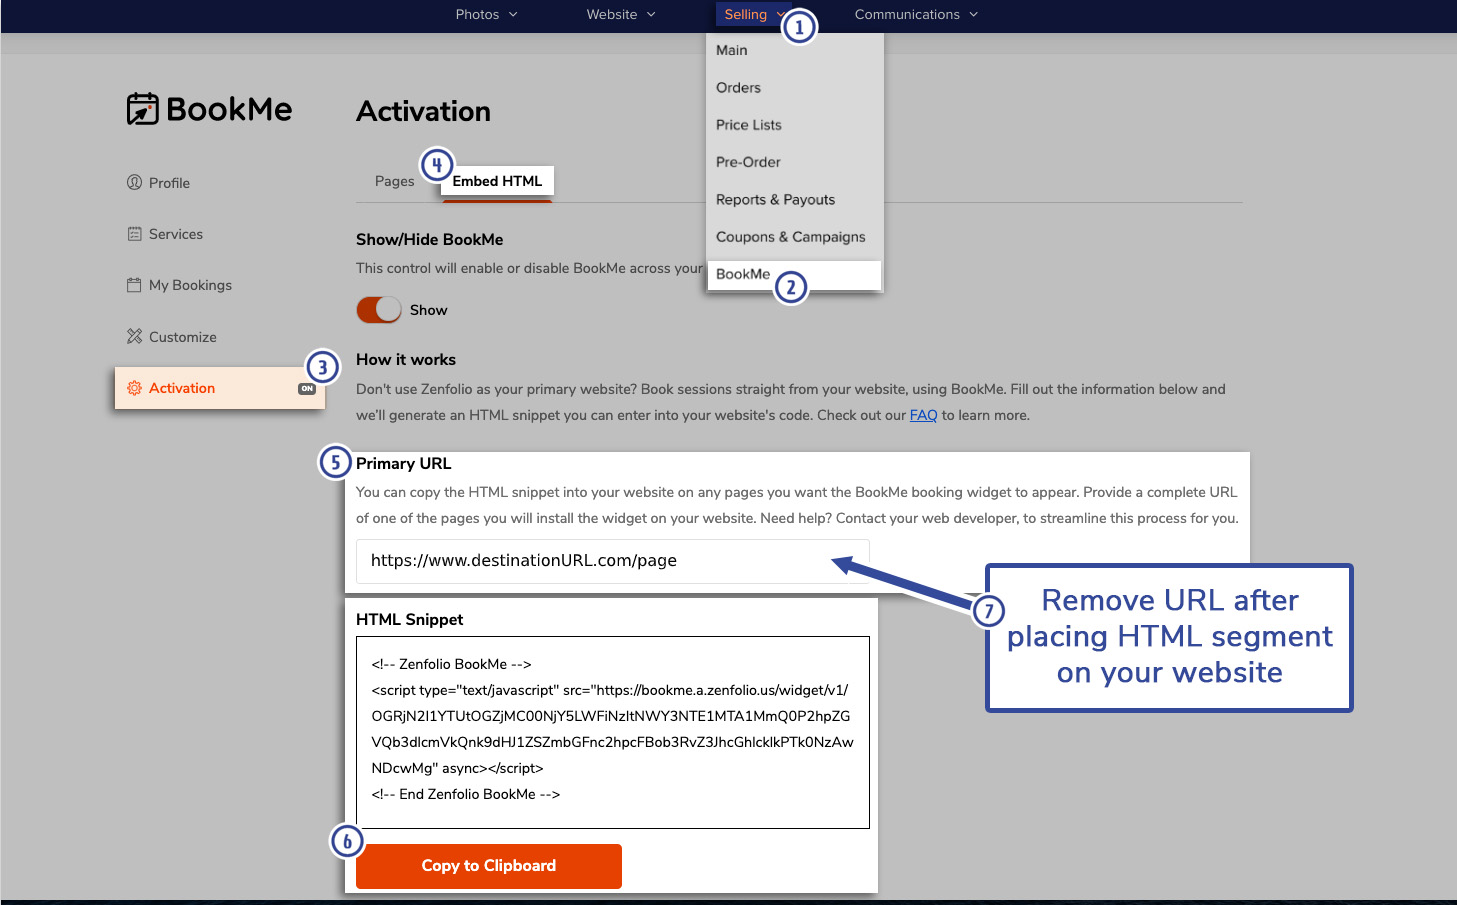Expand the Communications dropdown menu
Screen dimensions: 1457x905
(x=916, y=14)
